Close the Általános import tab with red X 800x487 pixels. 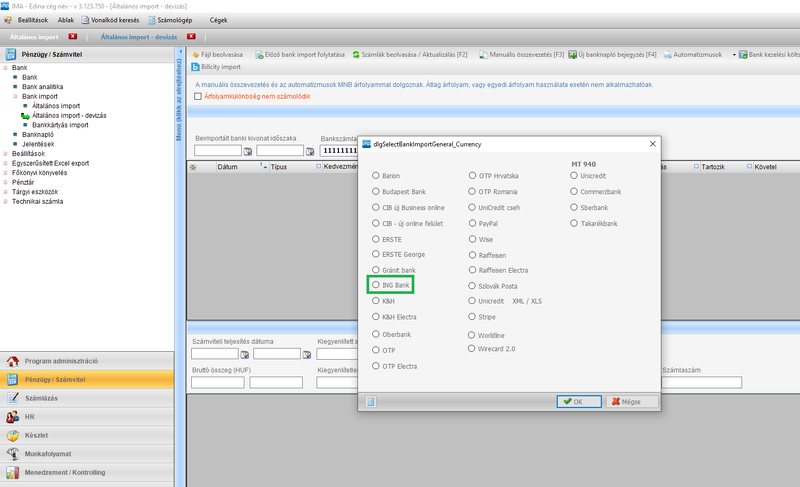coord(73,36)
